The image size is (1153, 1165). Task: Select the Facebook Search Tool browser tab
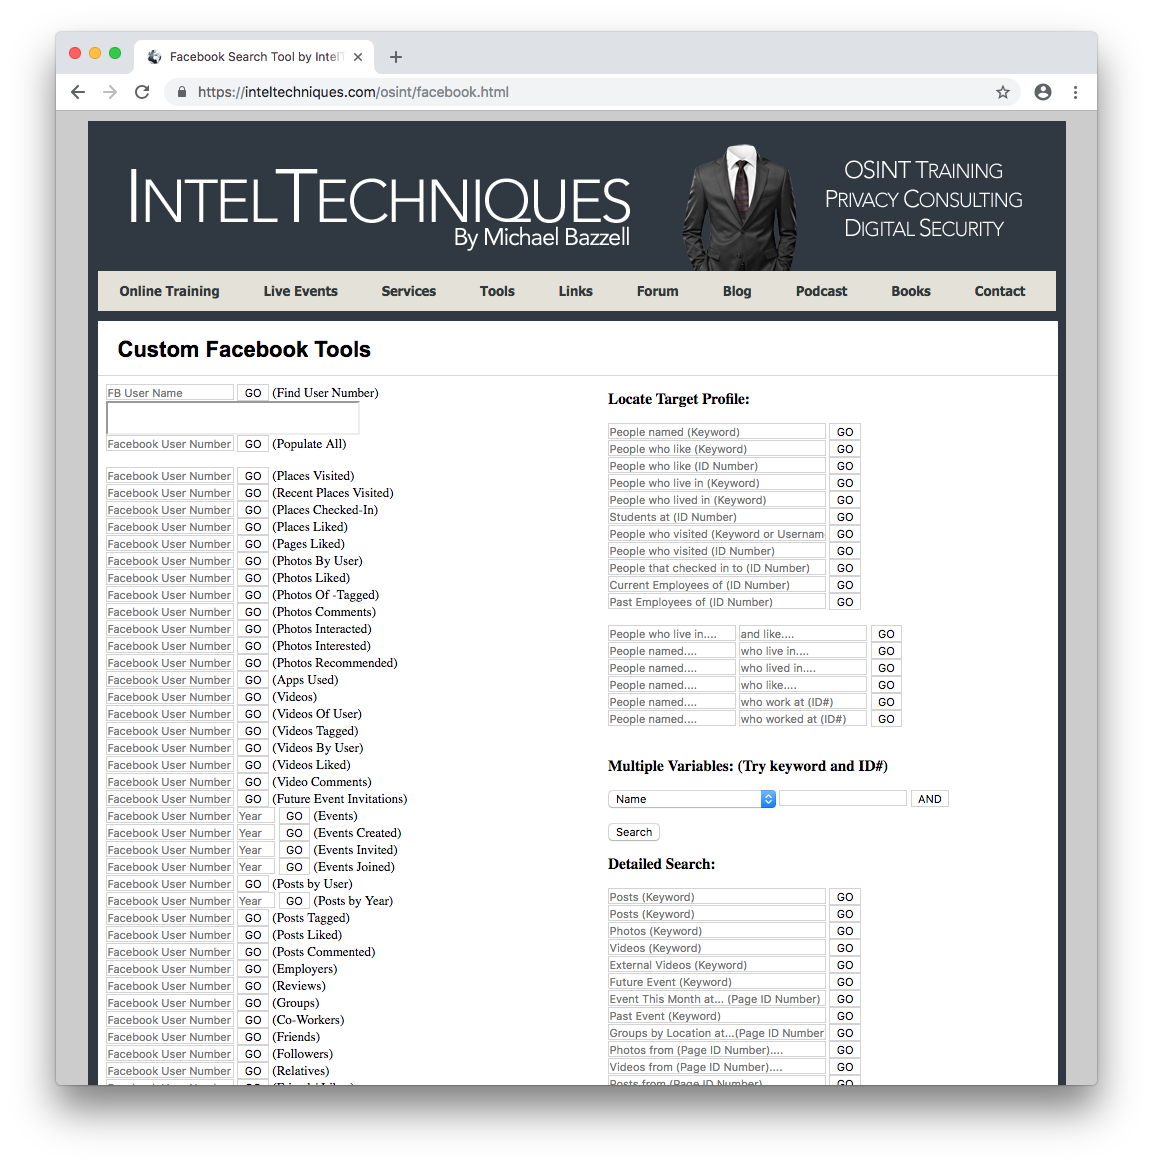[254, 57]
